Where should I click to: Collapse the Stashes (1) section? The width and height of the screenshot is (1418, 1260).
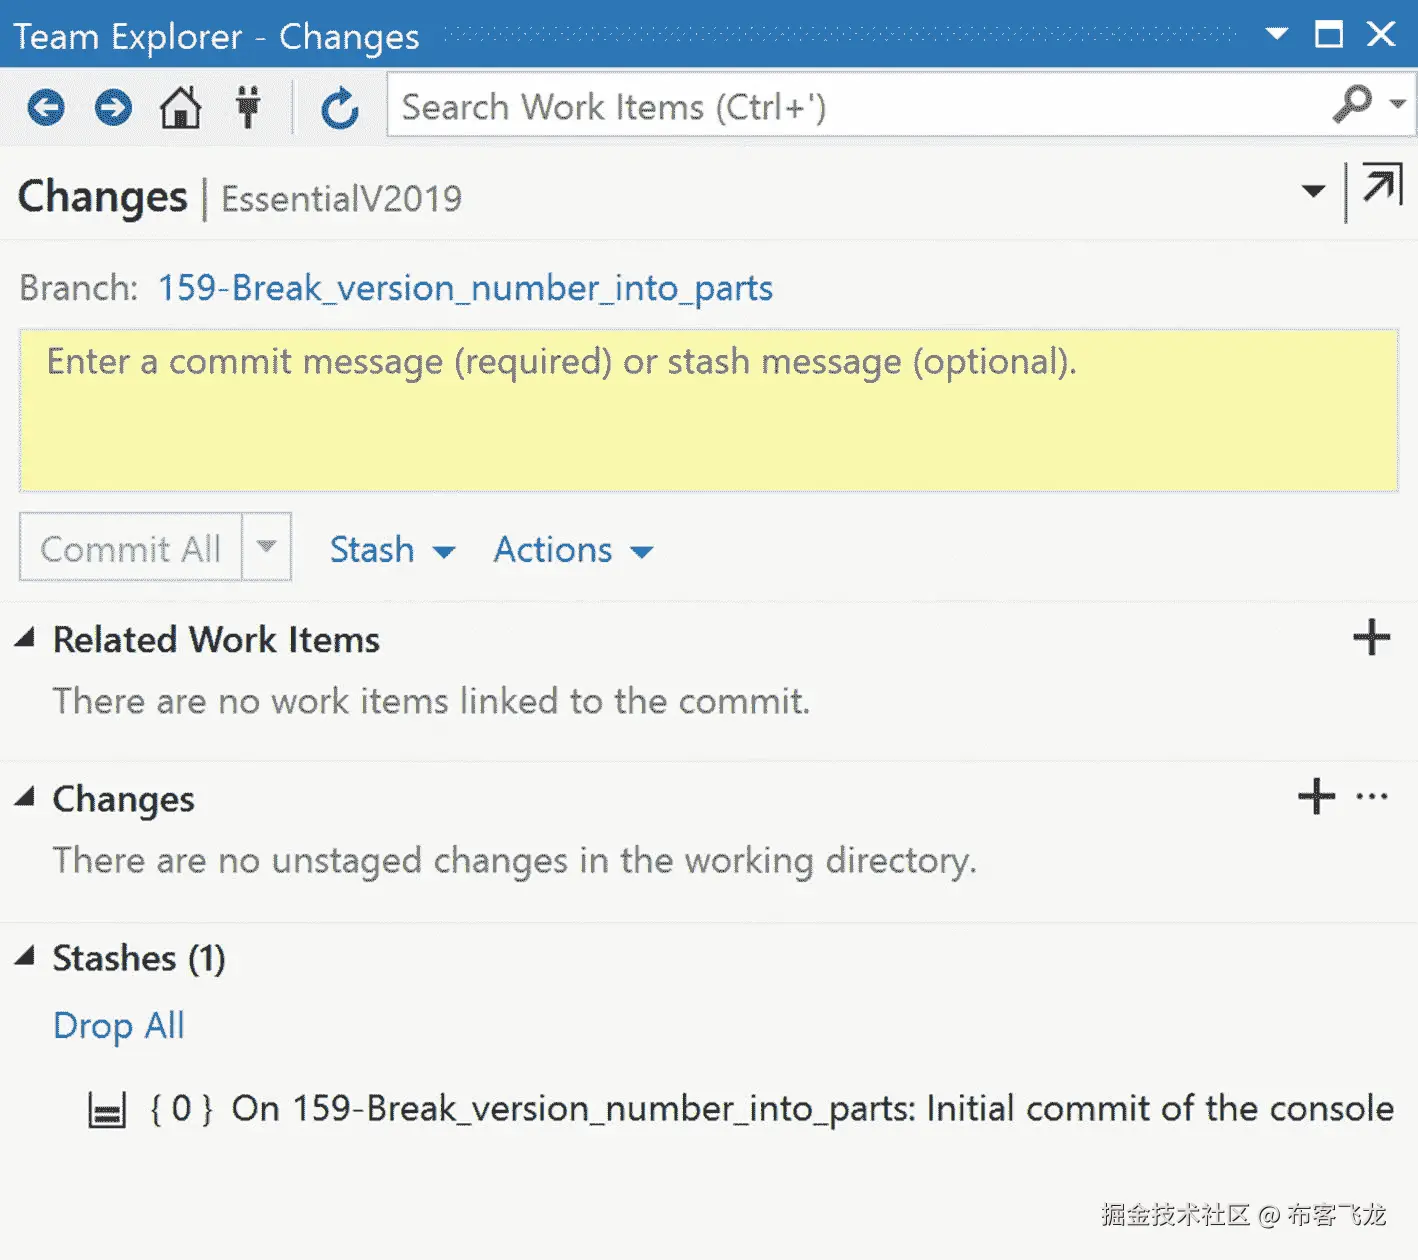25,956
